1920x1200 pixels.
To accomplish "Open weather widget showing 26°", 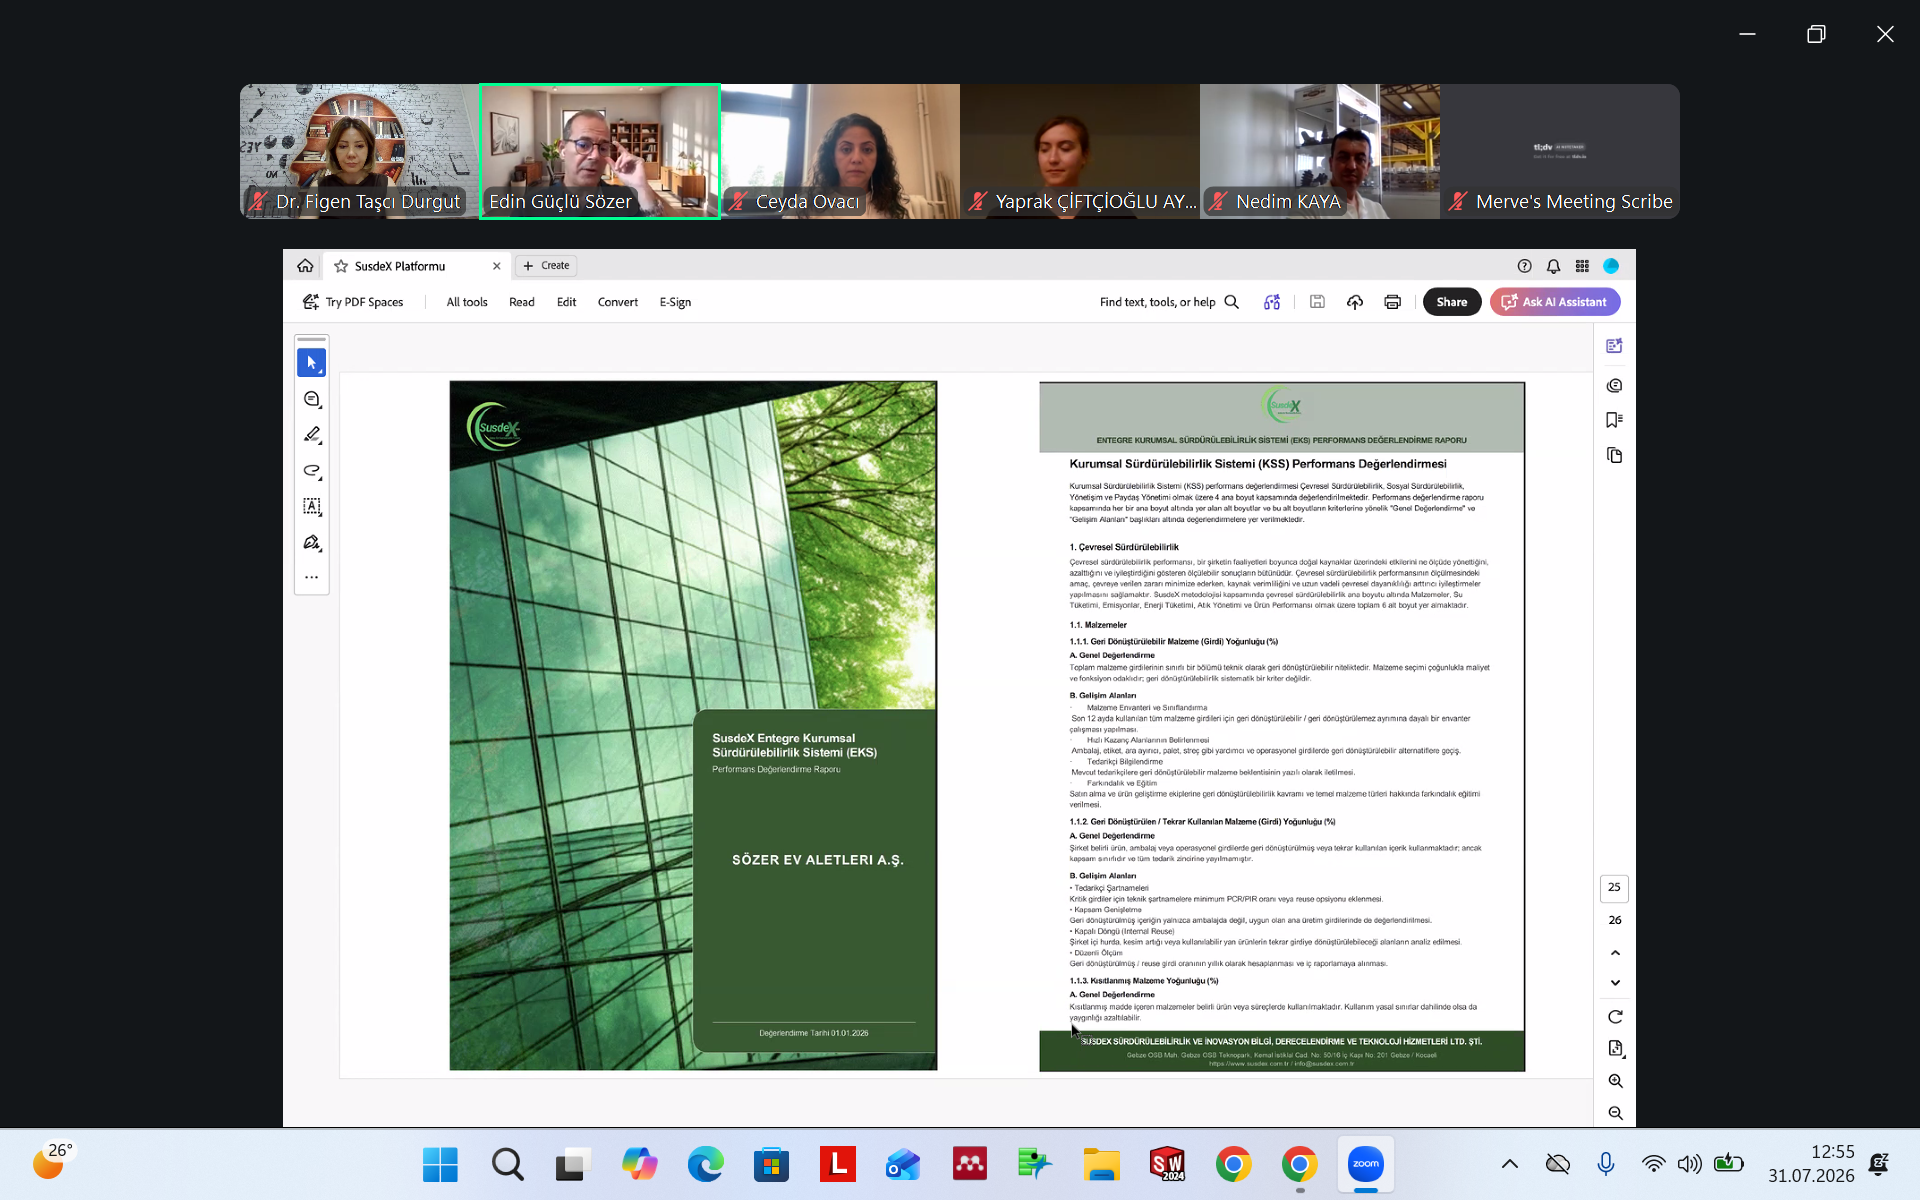I will pos(52,1162).
